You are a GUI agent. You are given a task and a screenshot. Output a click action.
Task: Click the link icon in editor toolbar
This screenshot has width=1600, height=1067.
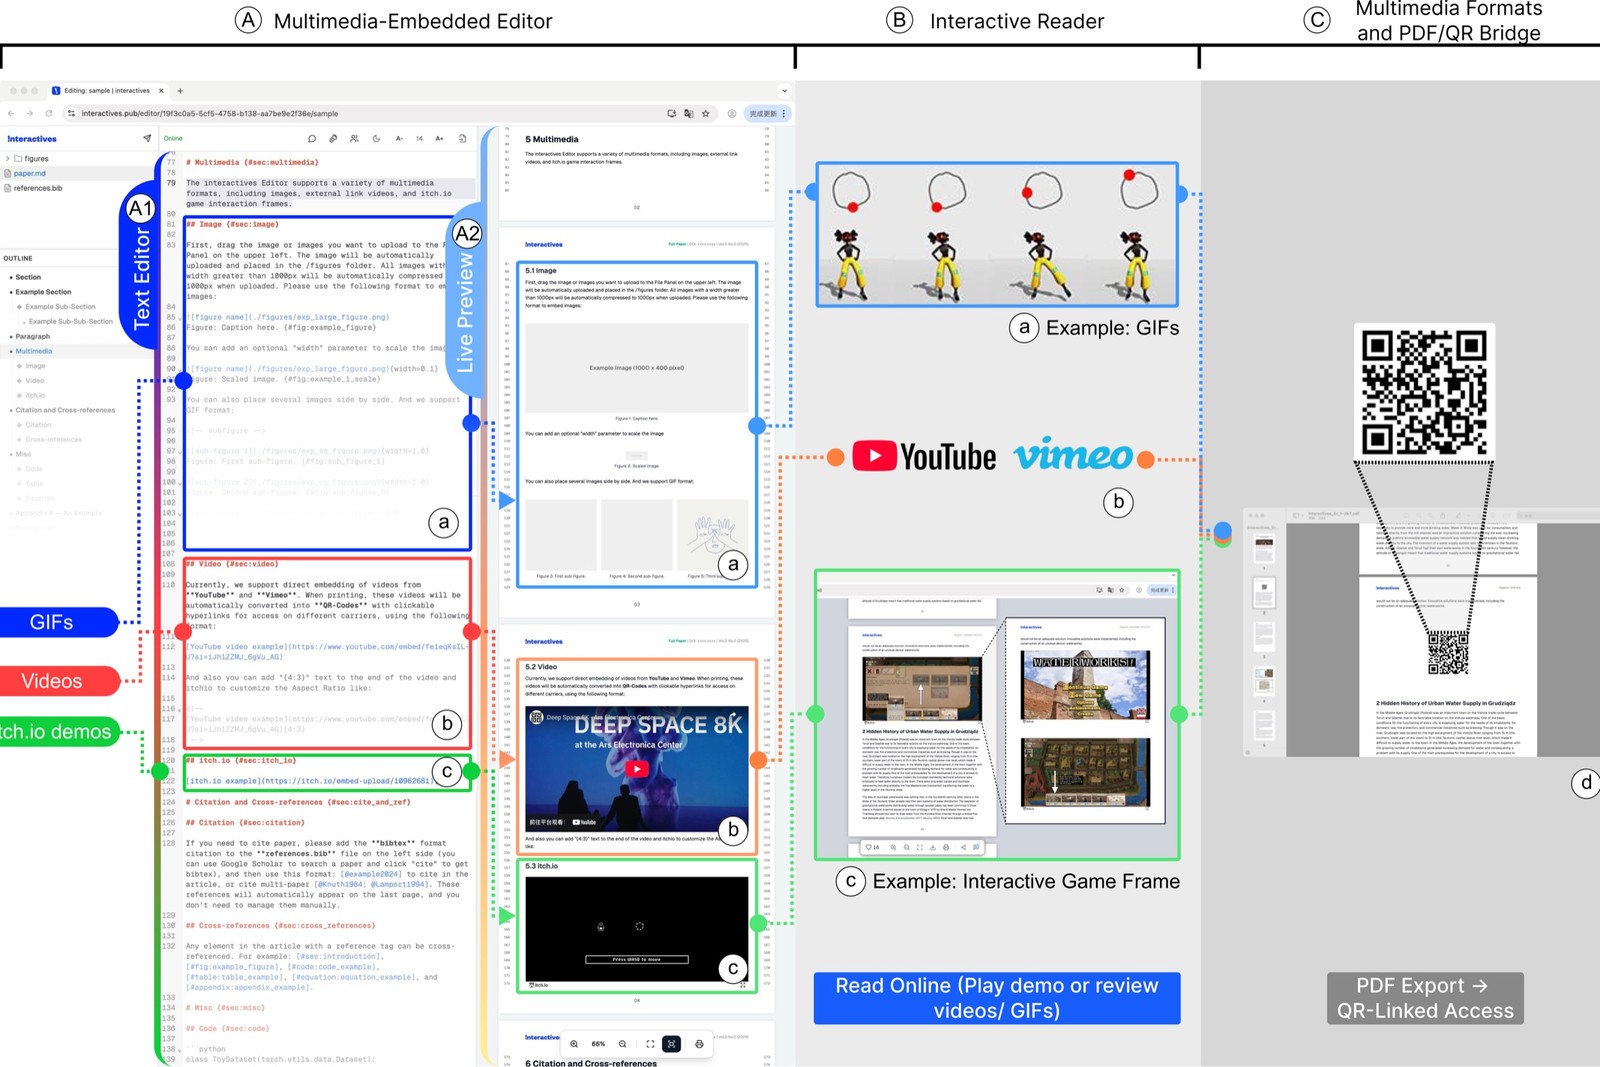333,138
